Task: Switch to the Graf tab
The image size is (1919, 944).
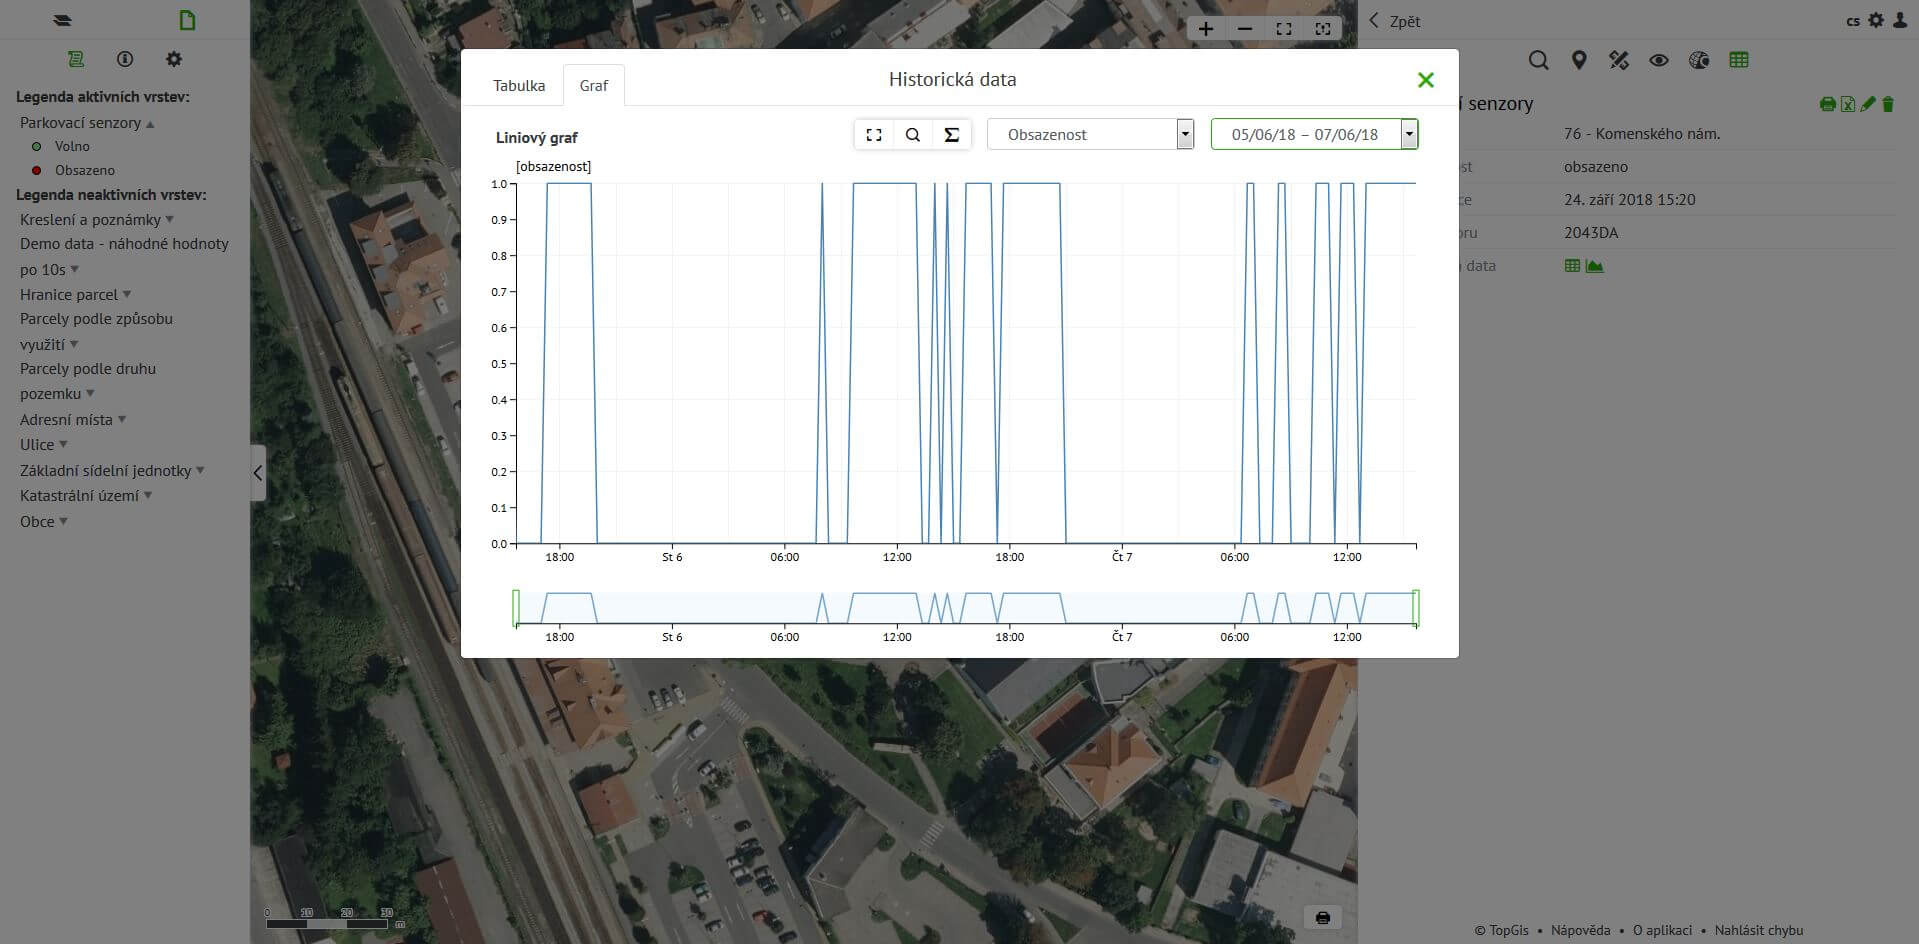Action: click(594, 86)
